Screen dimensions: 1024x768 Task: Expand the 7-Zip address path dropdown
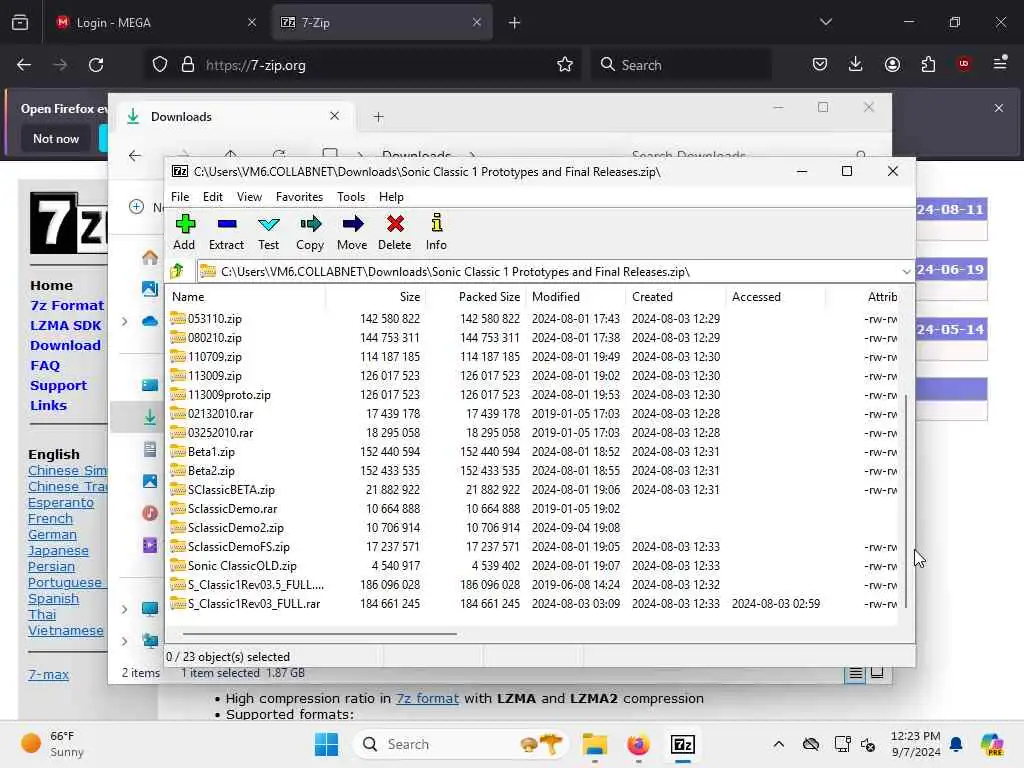[x=906, y=272]
